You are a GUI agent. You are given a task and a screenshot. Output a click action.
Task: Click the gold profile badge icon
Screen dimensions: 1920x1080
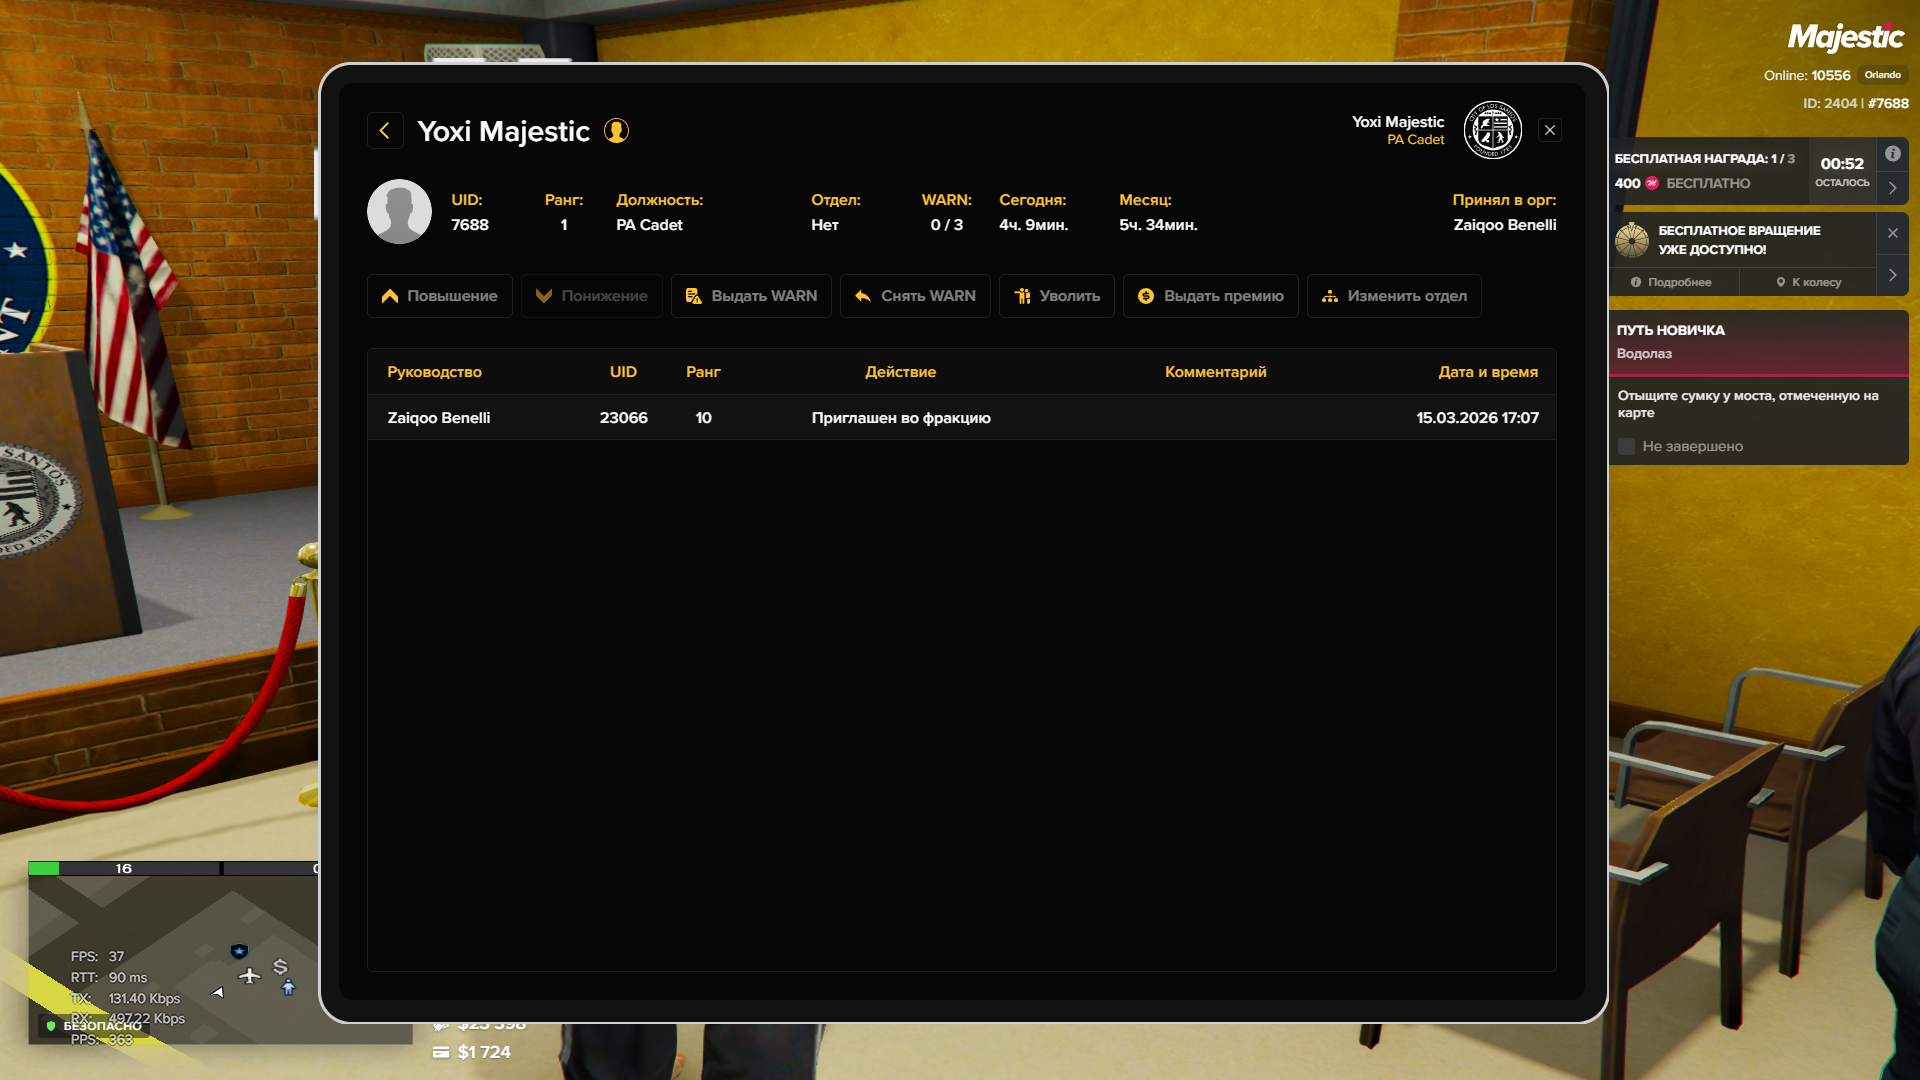(x=616, y=131)
